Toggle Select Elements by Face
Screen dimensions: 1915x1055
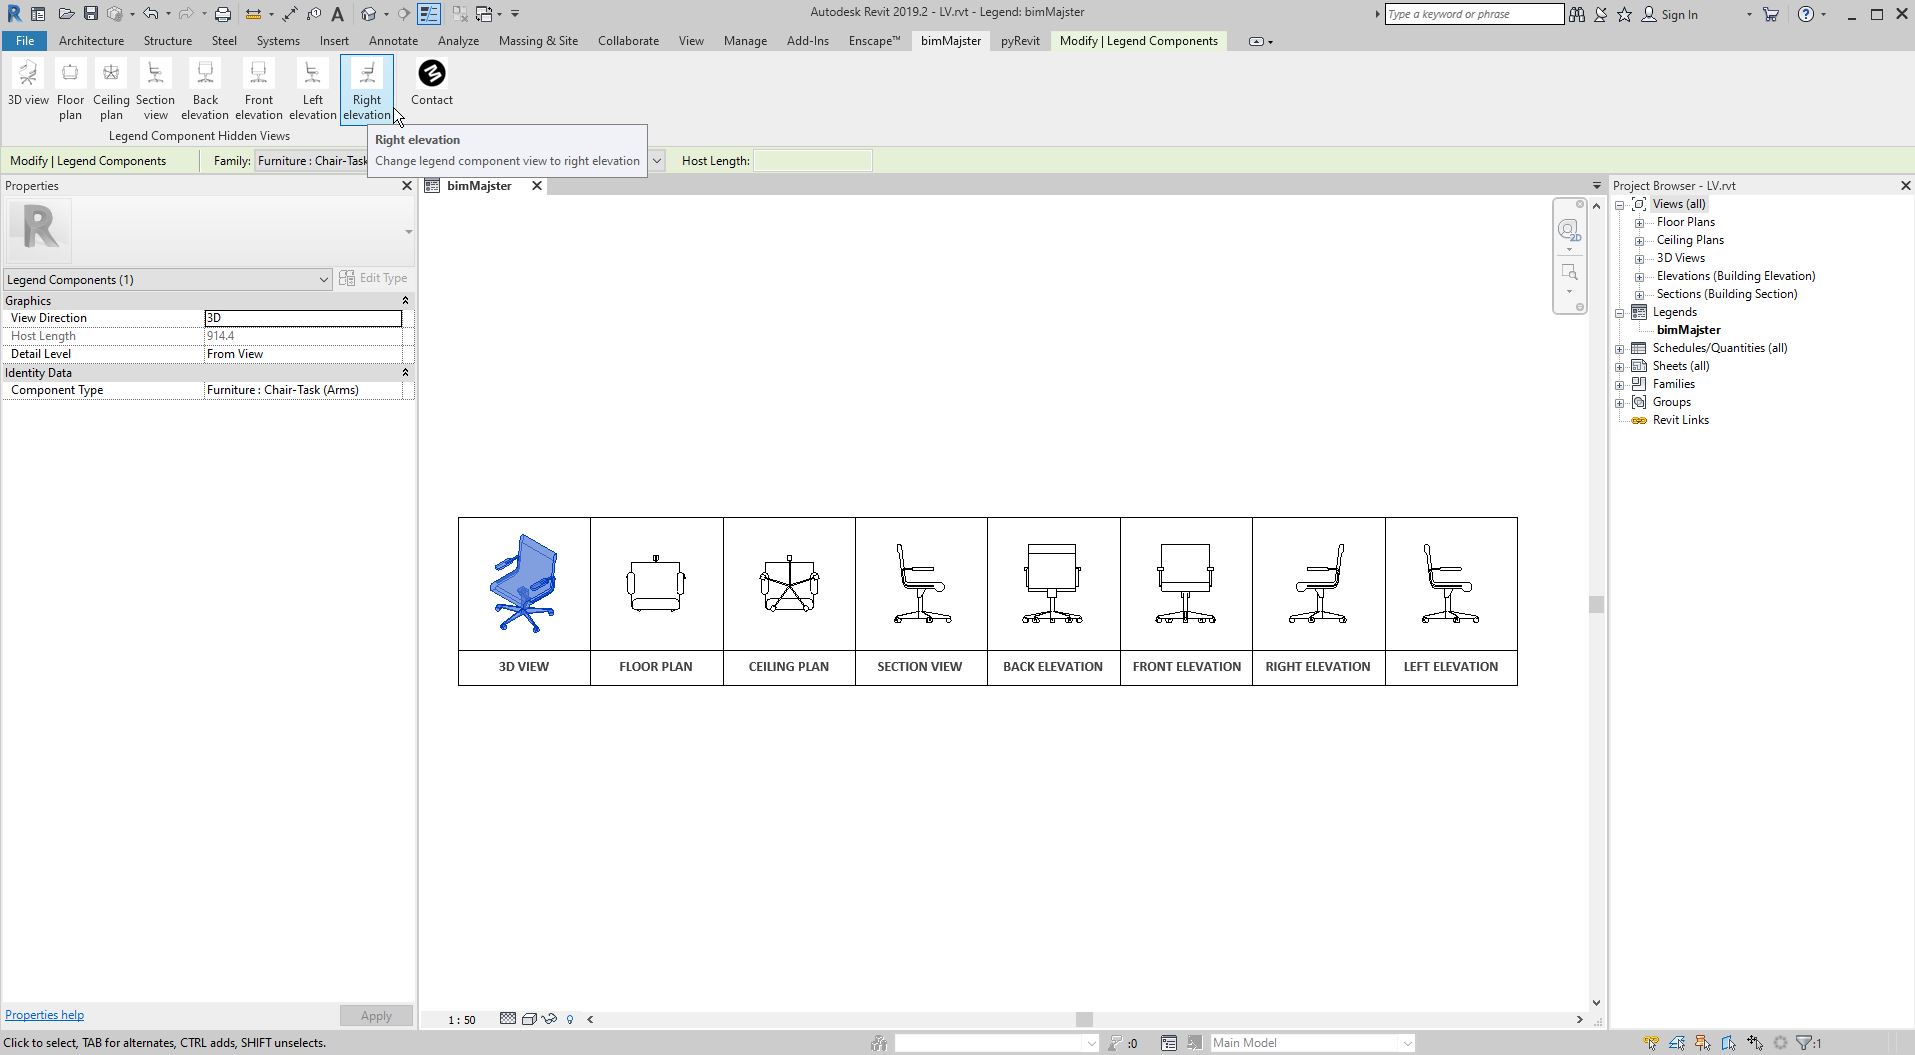coord(1729,1044)
